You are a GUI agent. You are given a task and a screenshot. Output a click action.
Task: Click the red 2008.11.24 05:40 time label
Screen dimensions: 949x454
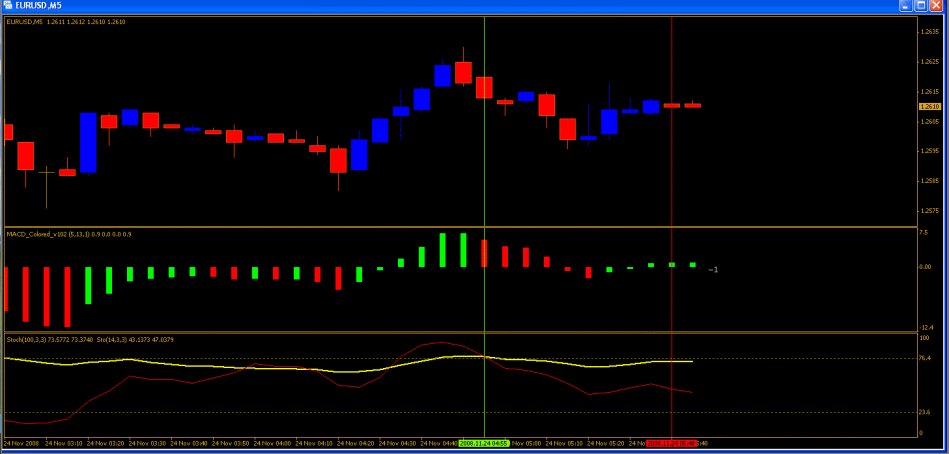671,443
